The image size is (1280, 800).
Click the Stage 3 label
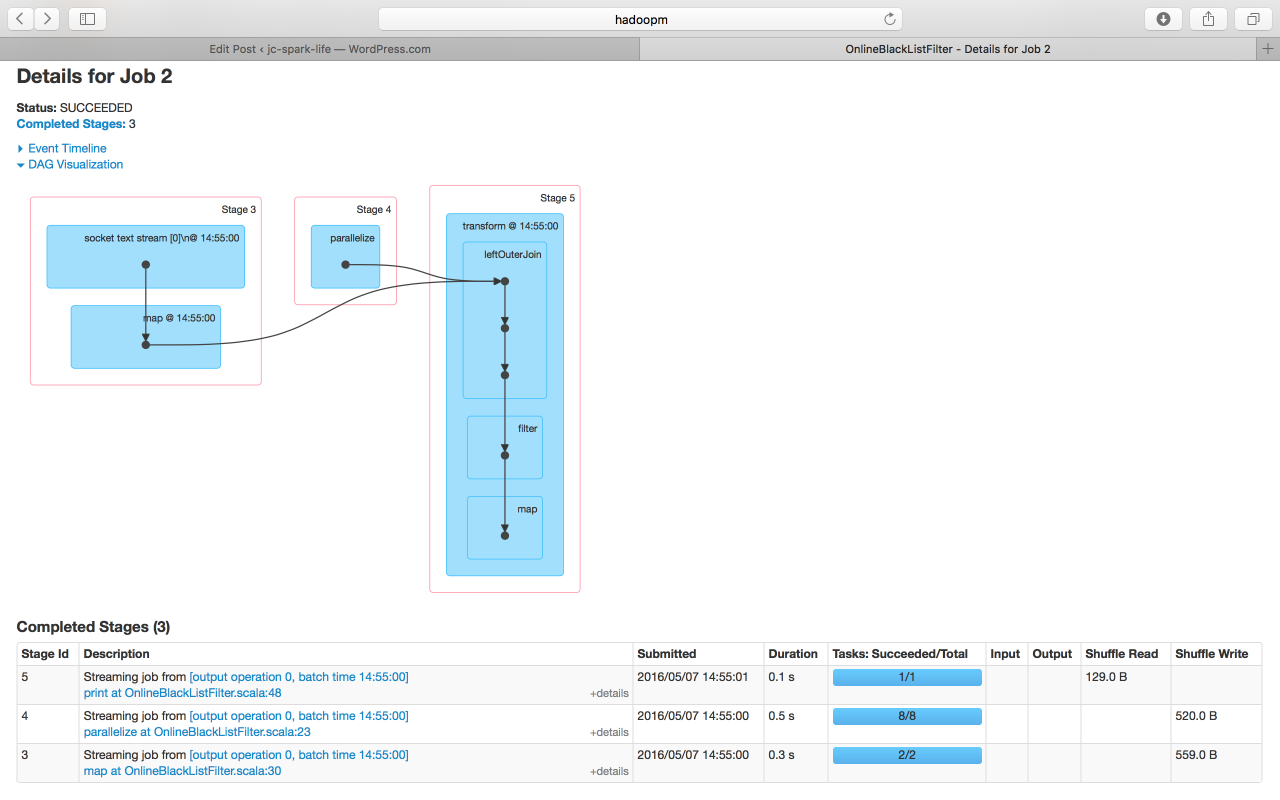pos(239,210)
